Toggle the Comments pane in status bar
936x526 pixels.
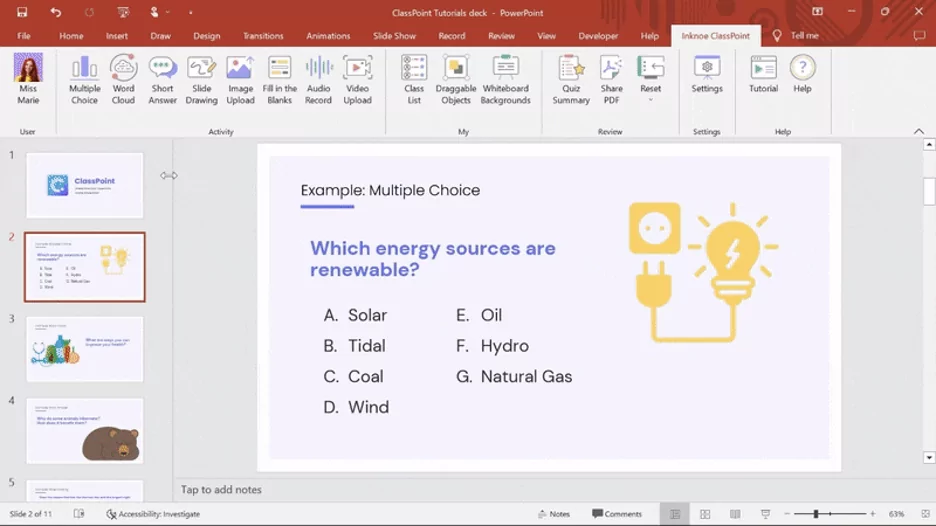[616, 514]
